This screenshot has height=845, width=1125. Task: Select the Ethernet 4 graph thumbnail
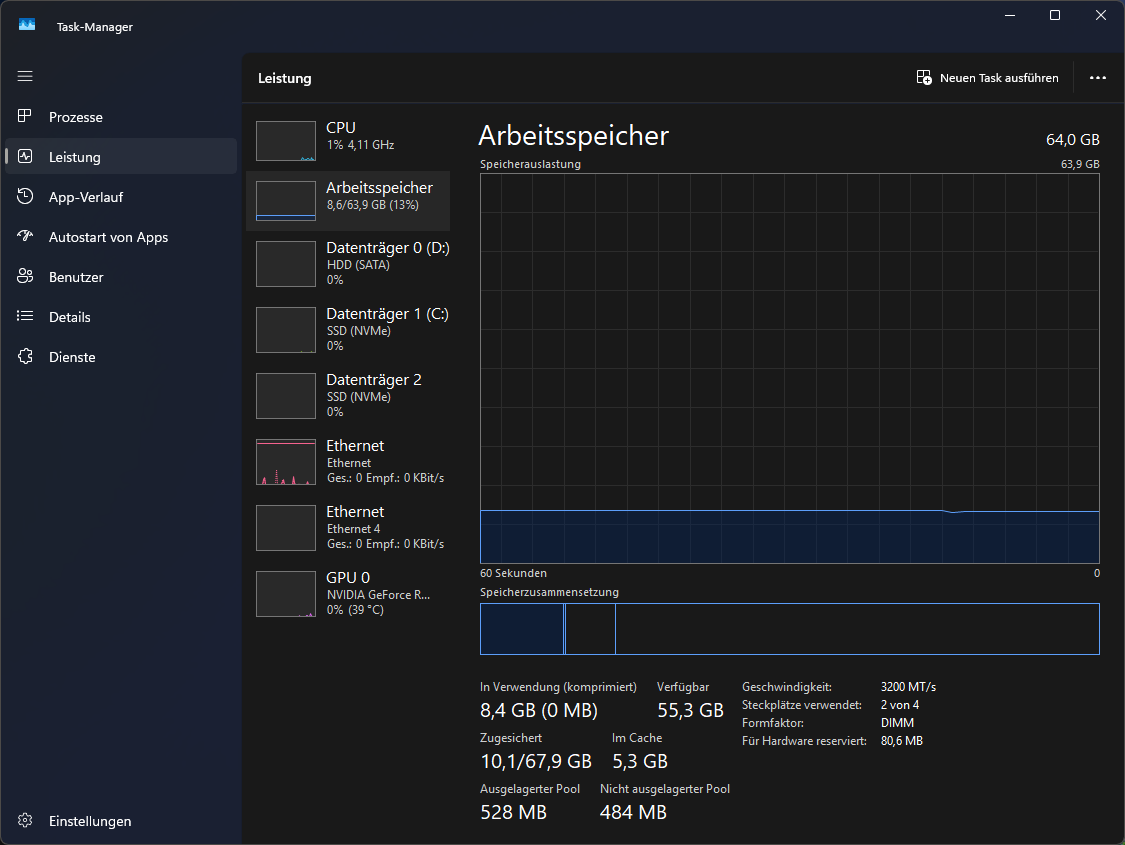[x=286, y=528]
